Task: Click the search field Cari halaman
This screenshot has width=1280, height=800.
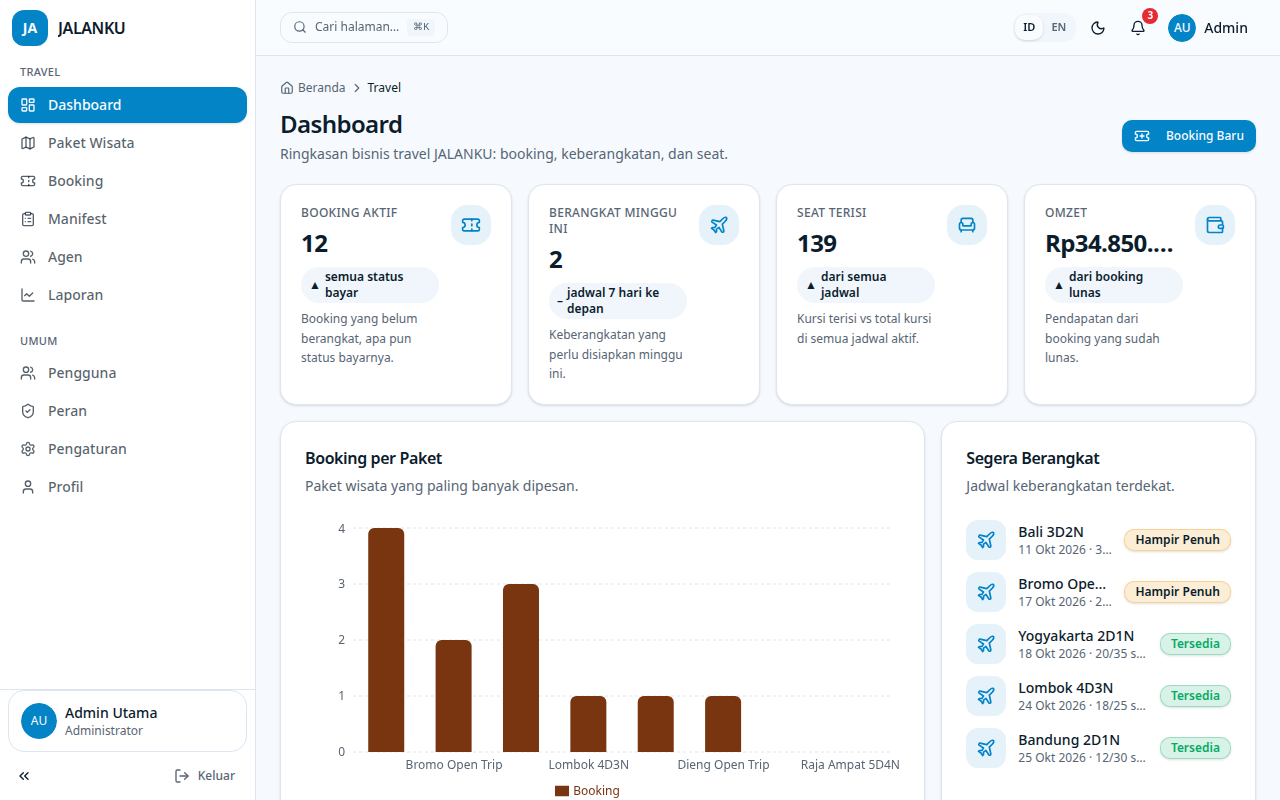Action: (364, 28)
